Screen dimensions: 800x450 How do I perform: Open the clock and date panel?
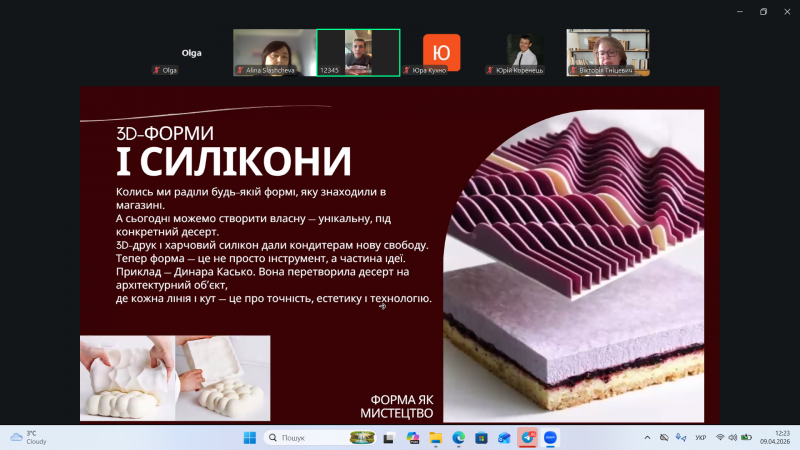(768, 438)
